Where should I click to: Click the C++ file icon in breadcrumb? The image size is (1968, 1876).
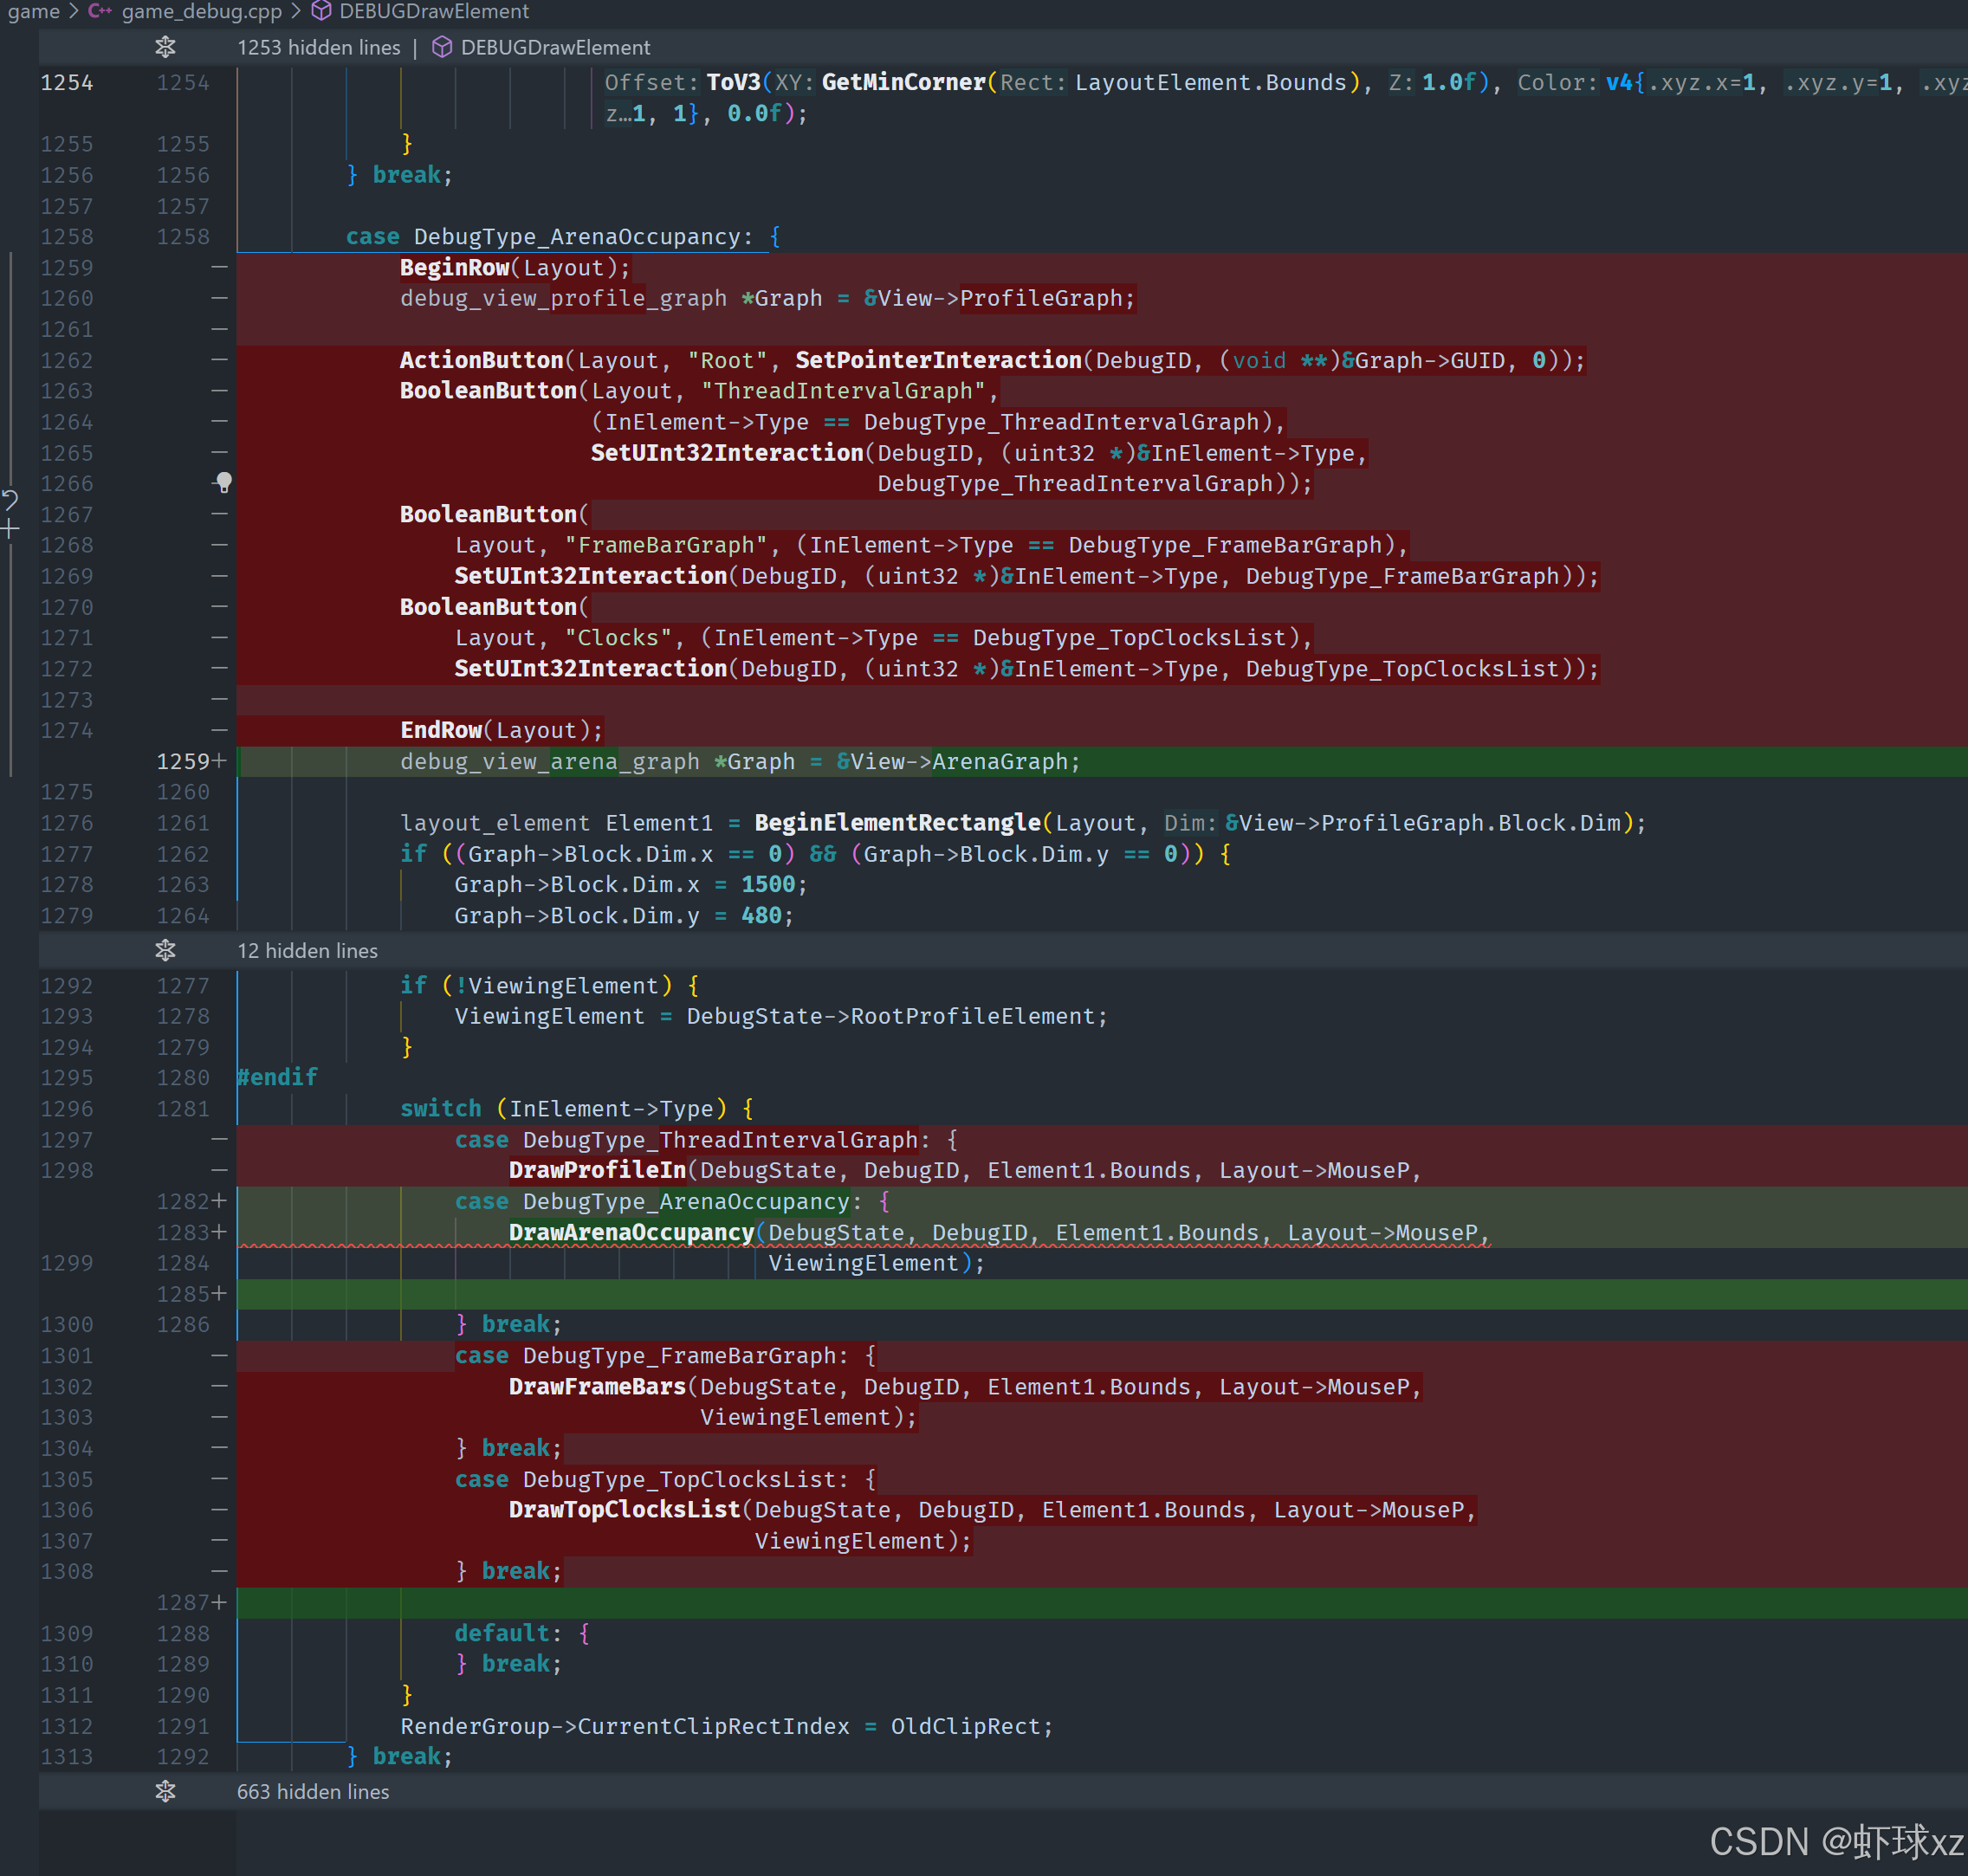tap(99, 11)
